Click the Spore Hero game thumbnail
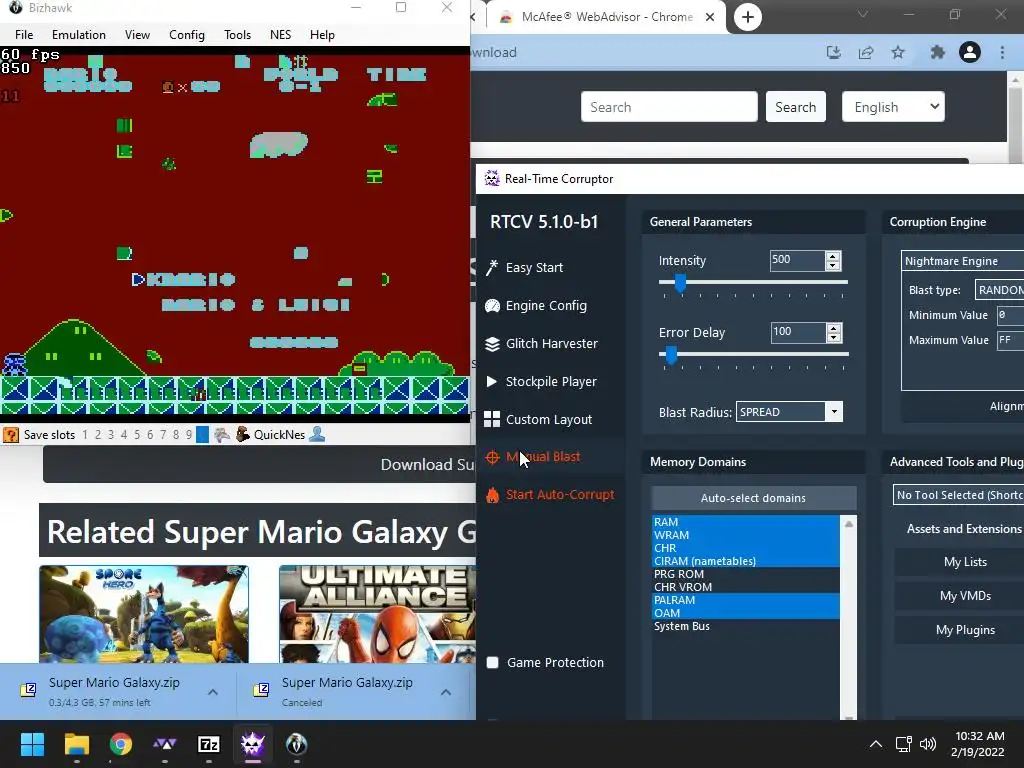The image size is (1024, 768). tap(144, 614)
